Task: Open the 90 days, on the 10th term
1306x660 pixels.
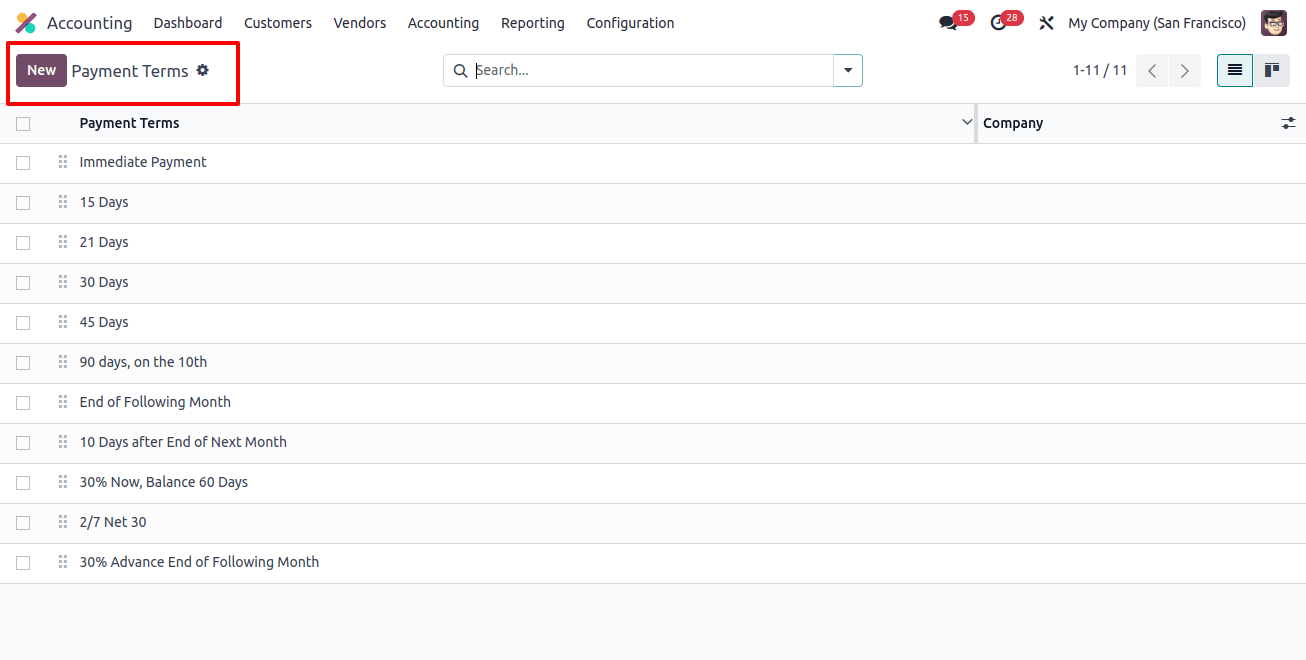Action: click(143, 362)
